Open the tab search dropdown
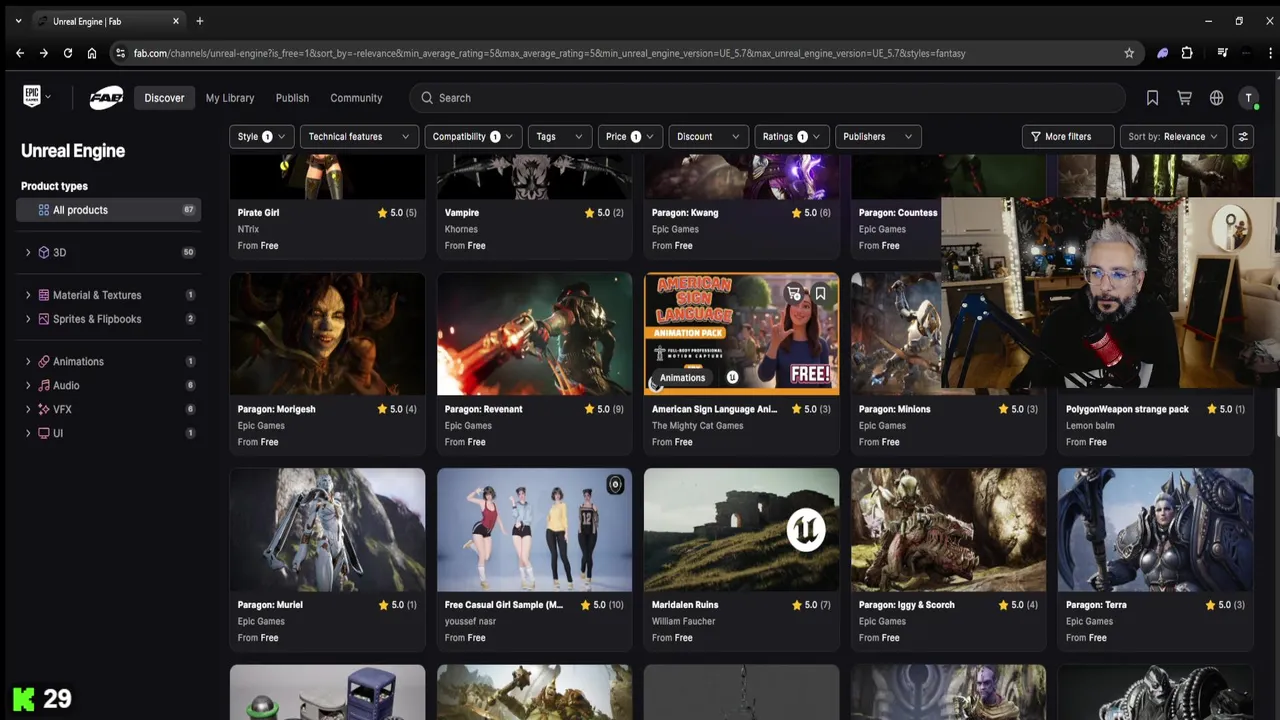 (18, 21)
